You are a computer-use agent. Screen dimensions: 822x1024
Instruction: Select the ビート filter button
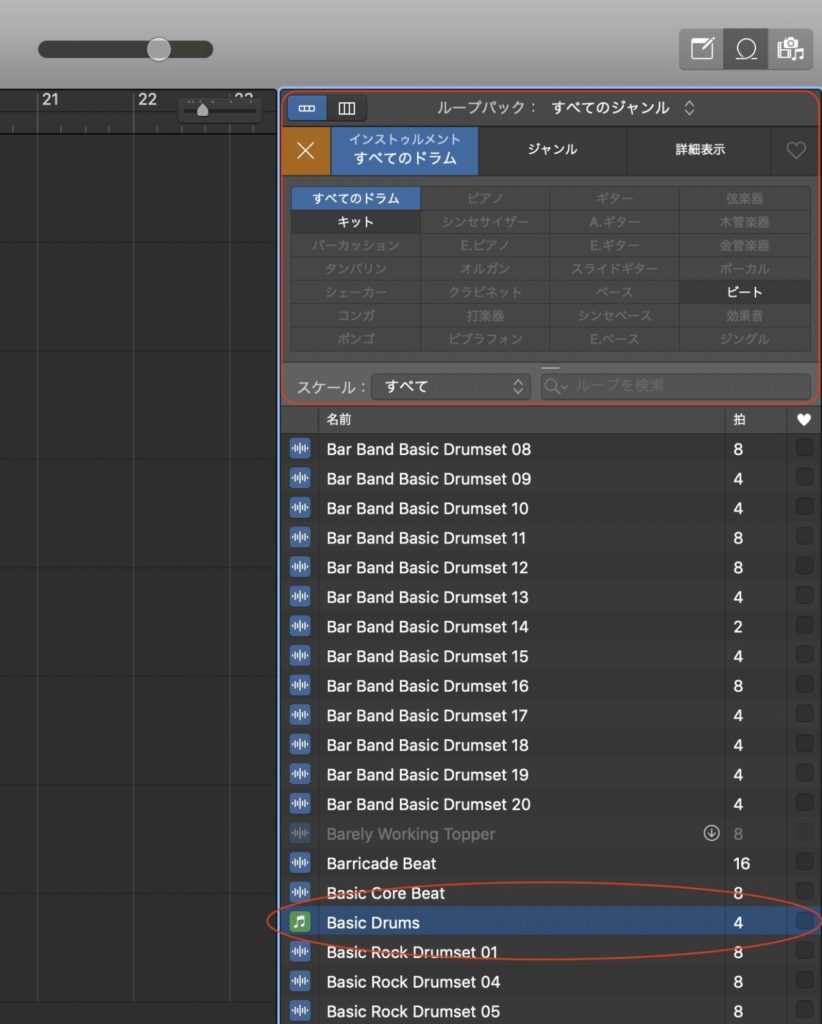click(744, 292)
